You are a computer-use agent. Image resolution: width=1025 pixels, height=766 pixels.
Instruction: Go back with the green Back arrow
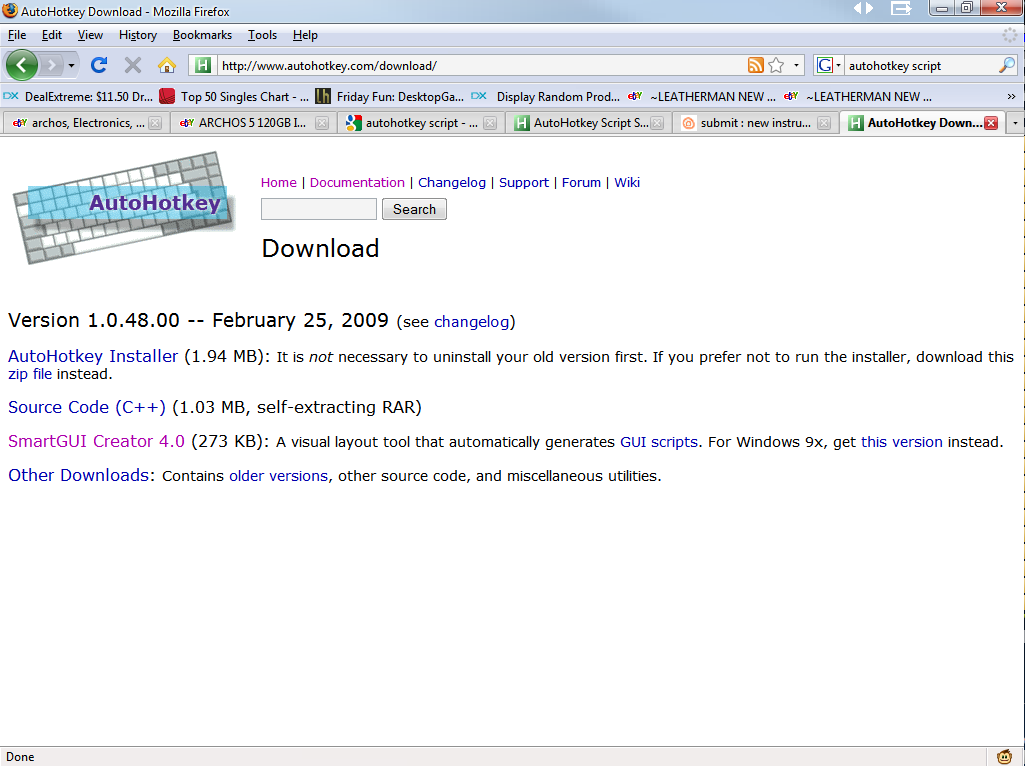coord(22,65)
